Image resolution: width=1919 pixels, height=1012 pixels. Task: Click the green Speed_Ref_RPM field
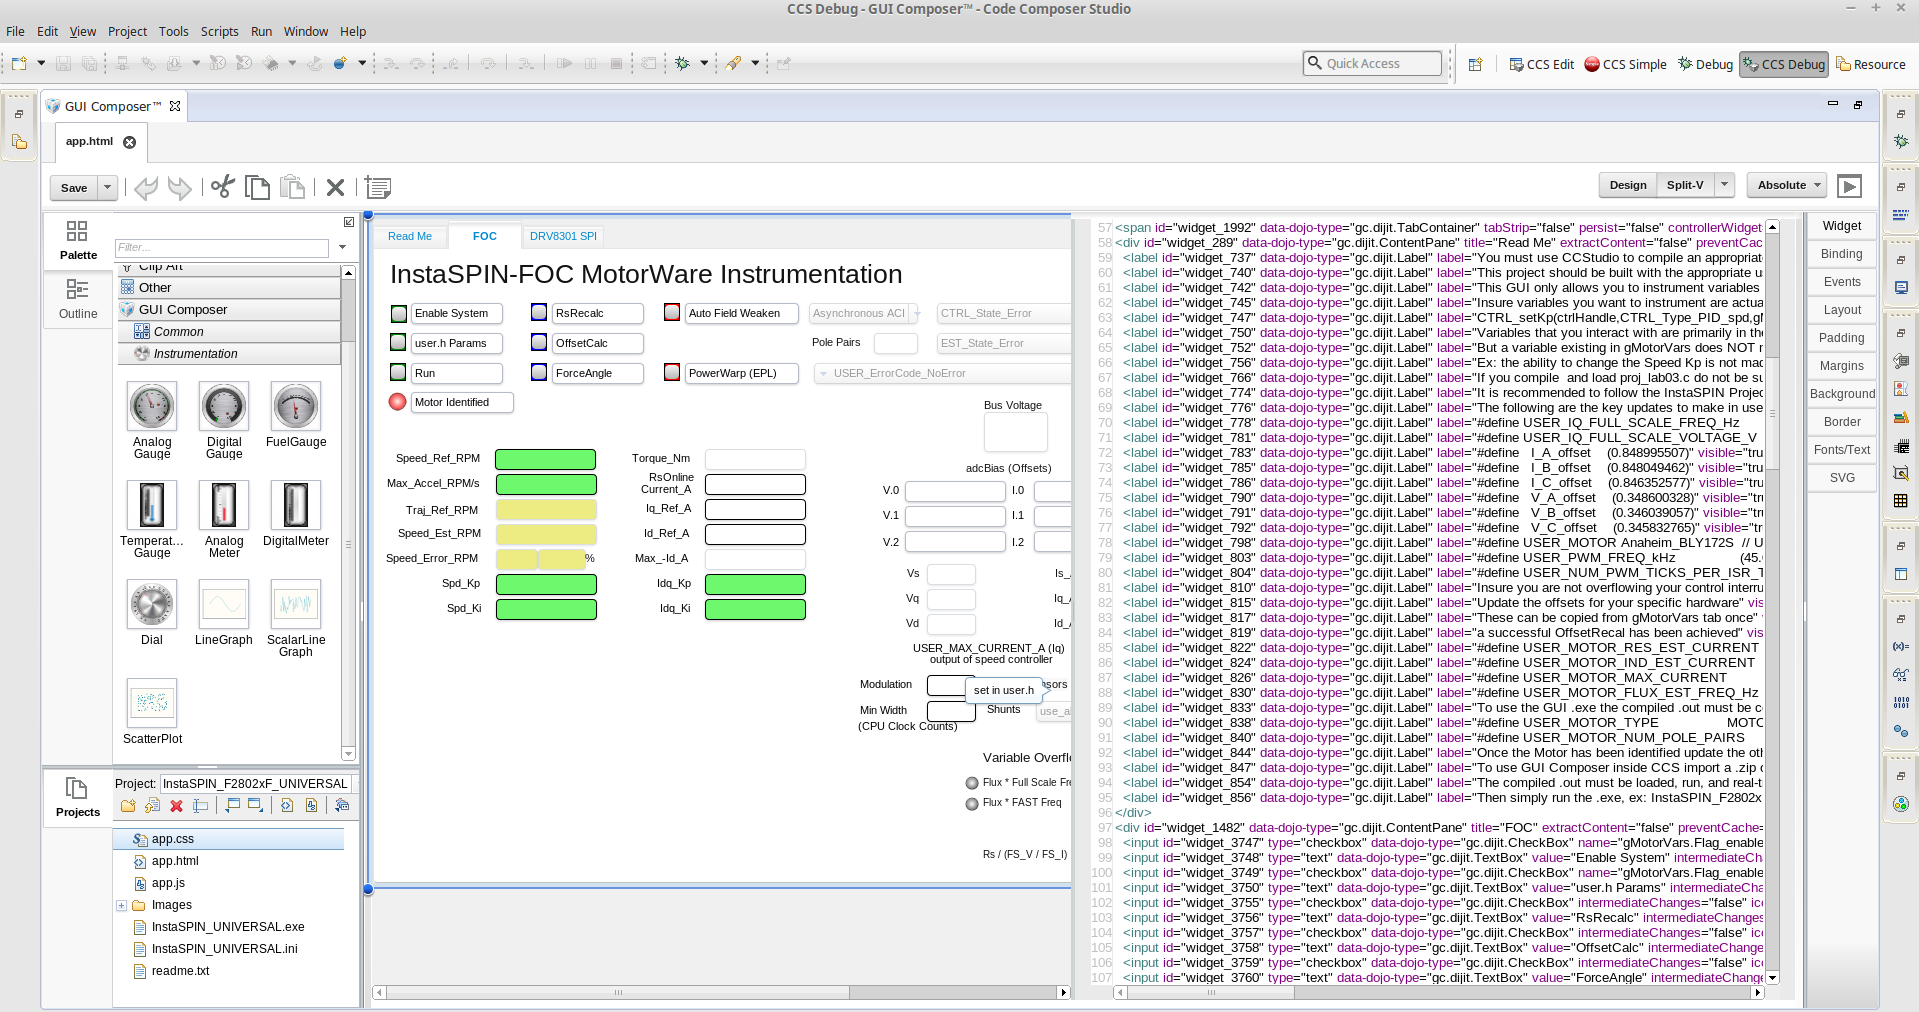(x=545, y=459)
